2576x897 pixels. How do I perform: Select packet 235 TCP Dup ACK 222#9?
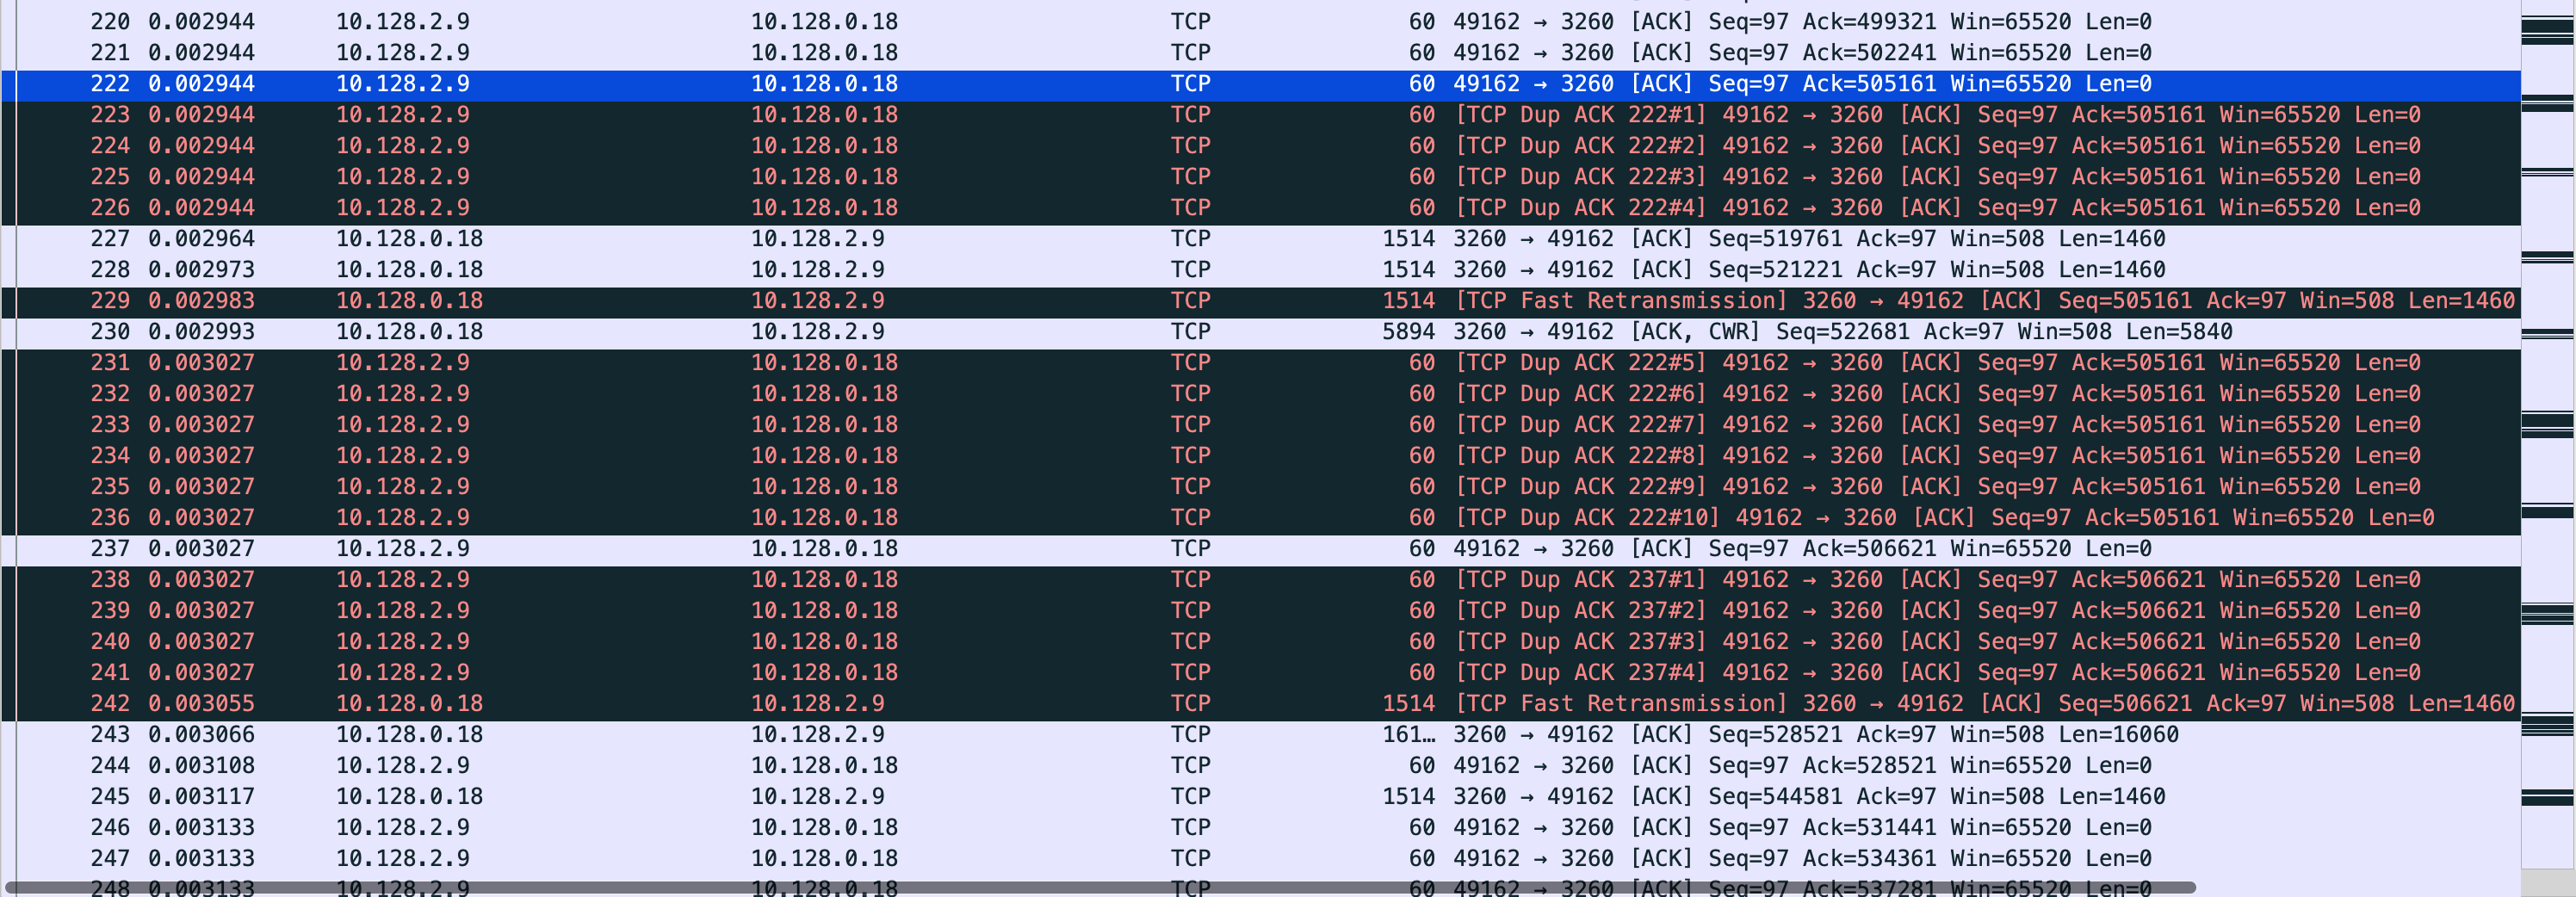coord(1260,487)
